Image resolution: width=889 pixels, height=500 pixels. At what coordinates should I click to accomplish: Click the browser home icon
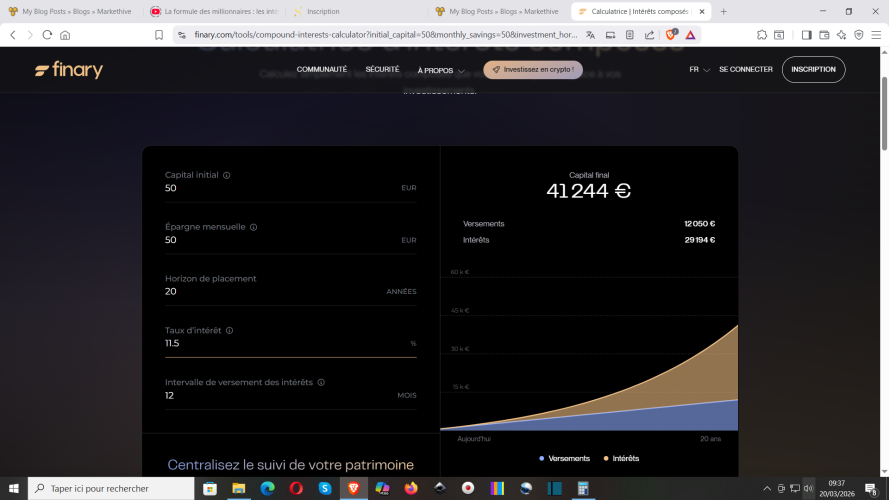point(65,34)
